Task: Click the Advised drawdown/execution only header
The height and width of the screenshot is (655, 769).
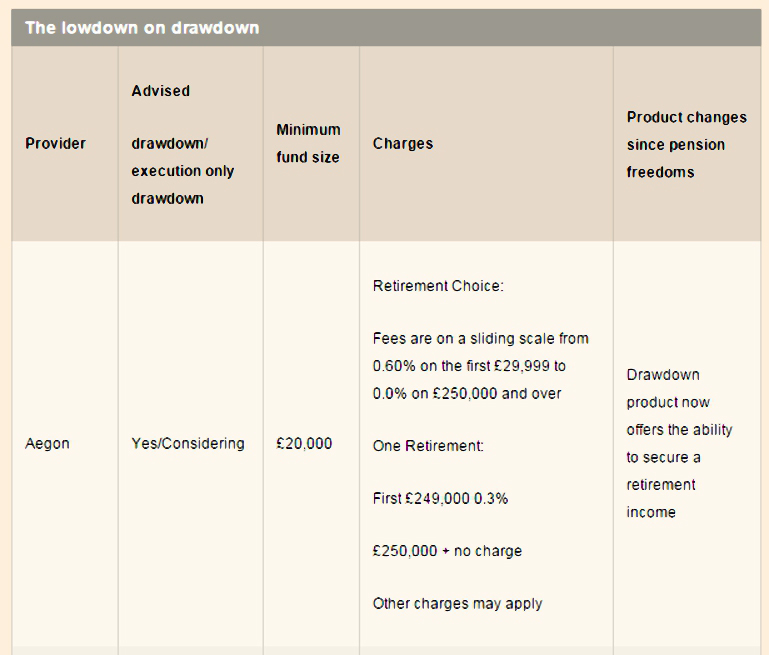Action: click(x=182, y=145)
